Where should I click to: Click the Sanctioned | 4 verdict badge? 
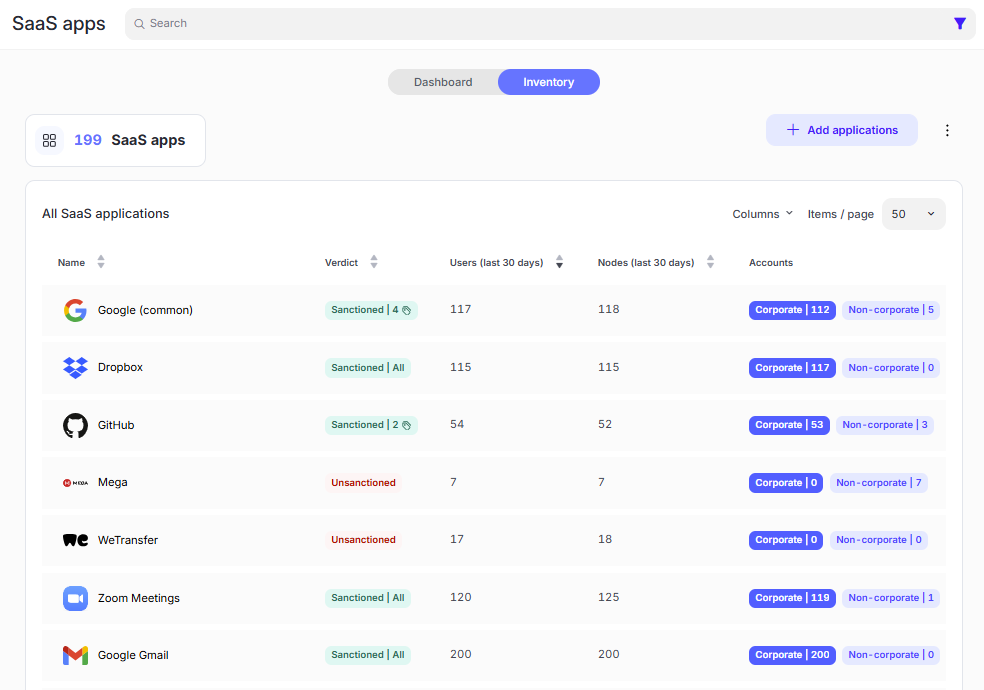pos(371,310)
